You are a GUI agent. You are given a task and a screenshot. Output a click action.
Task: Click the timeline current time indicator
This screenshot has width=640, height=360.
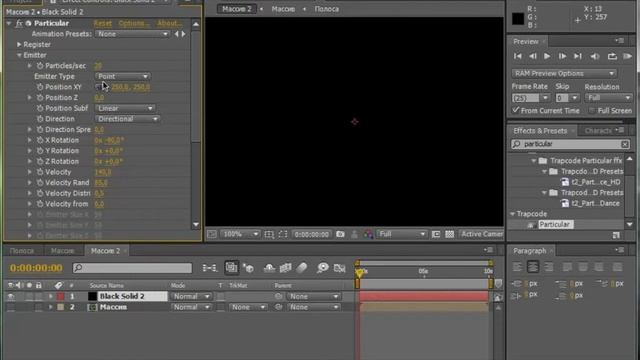pos(360,272)
